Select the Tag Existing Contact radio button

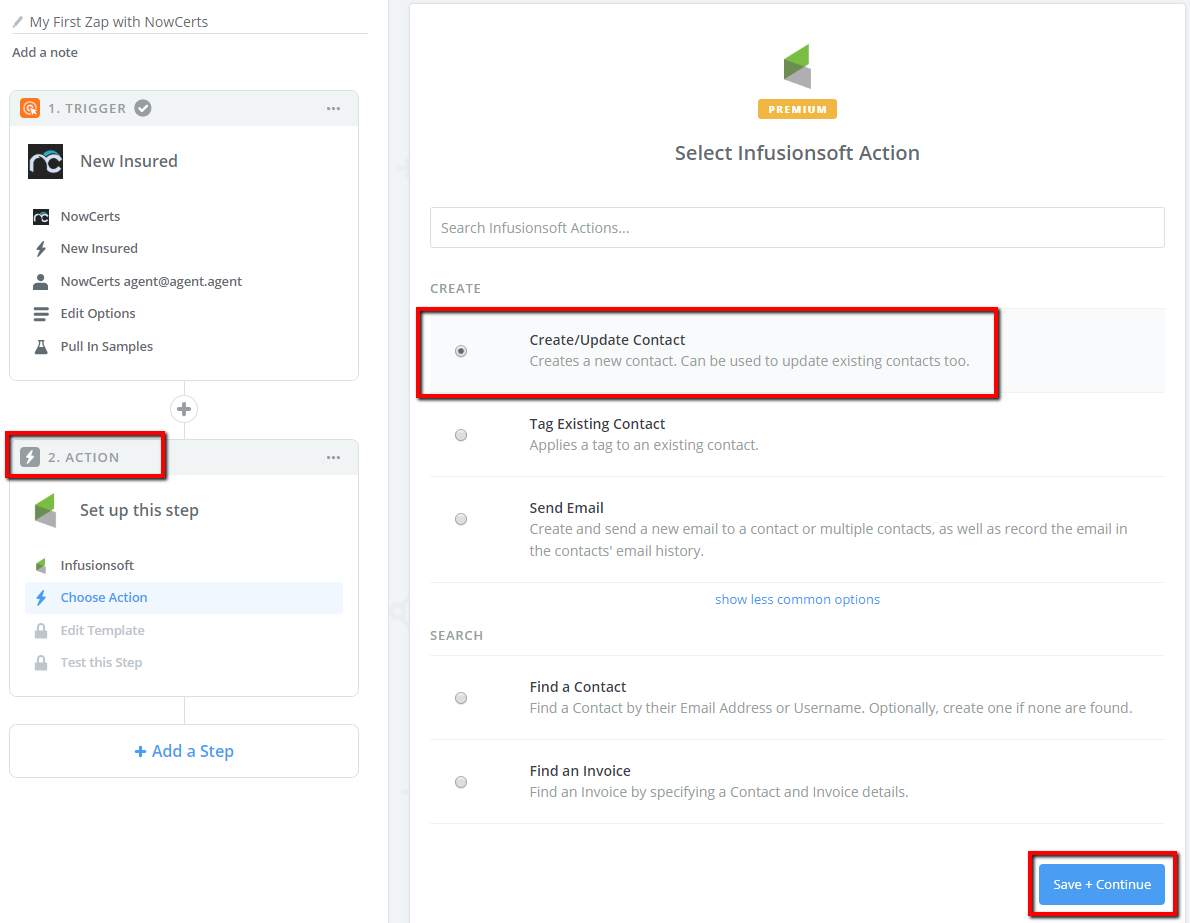[461, 435]
